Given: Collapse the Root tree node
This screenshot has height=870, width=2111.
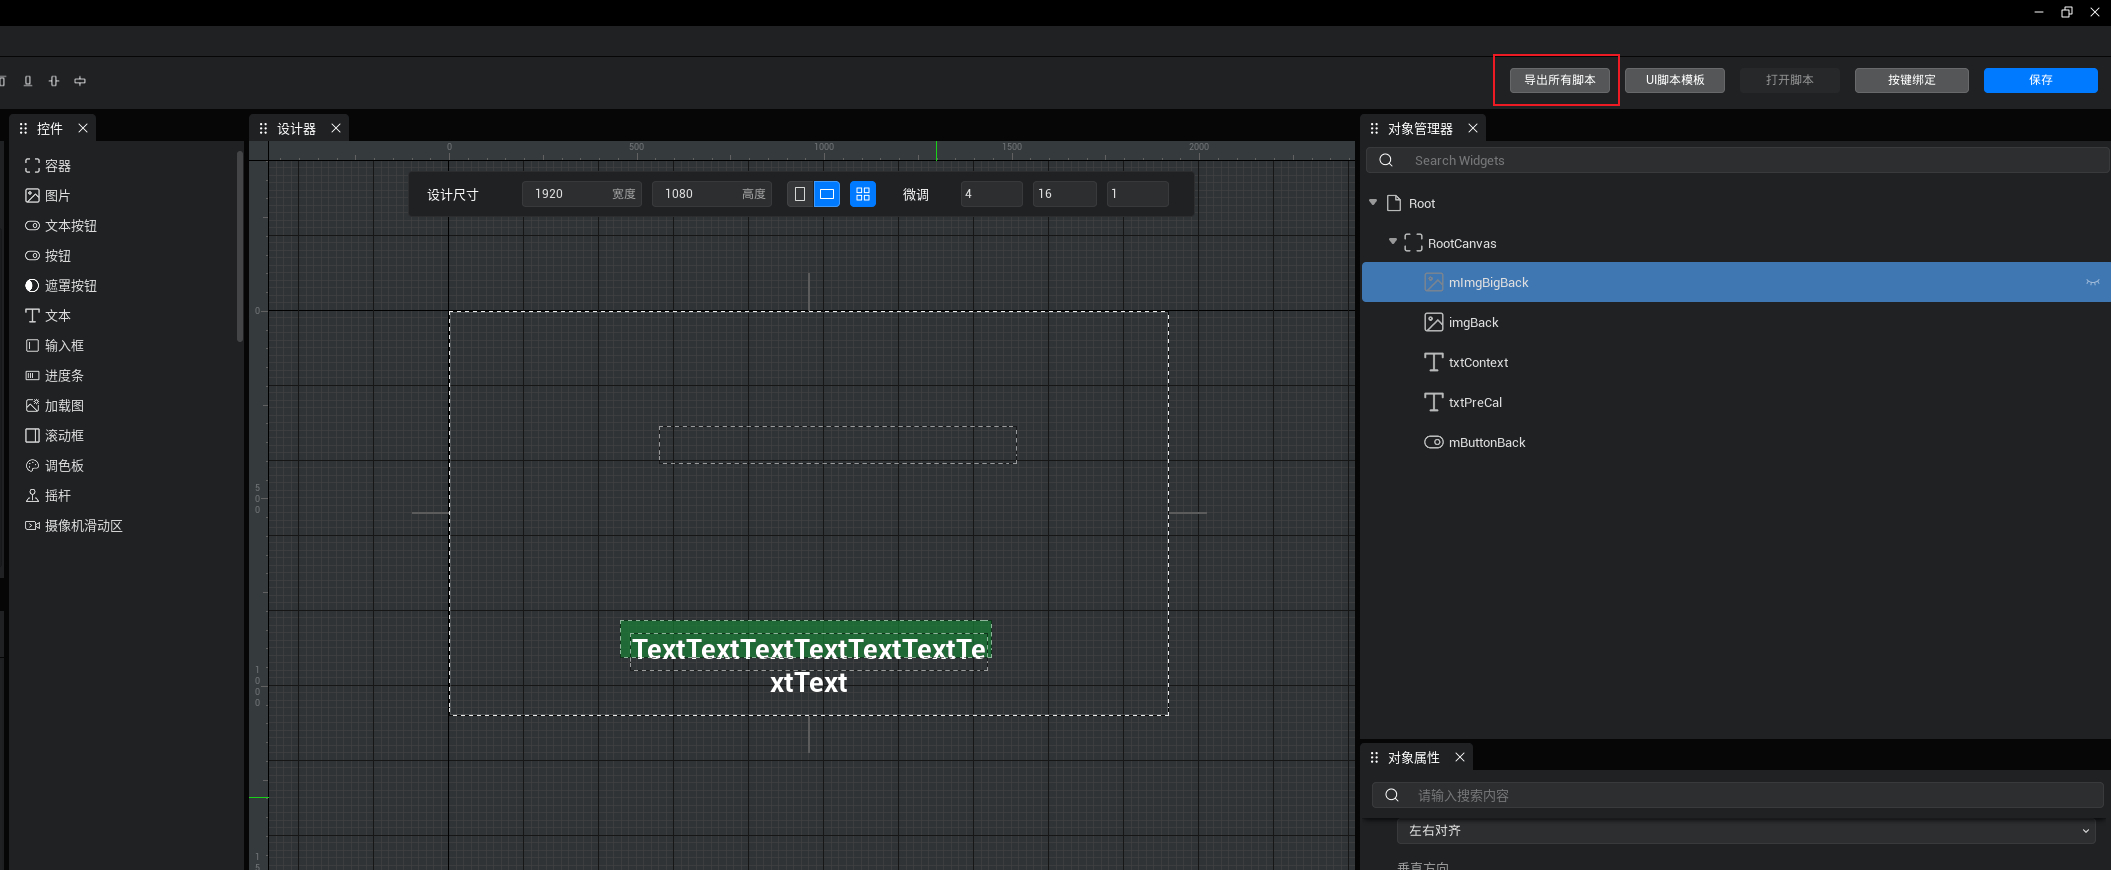Looking at the screenshot, I should point(1373,203).
